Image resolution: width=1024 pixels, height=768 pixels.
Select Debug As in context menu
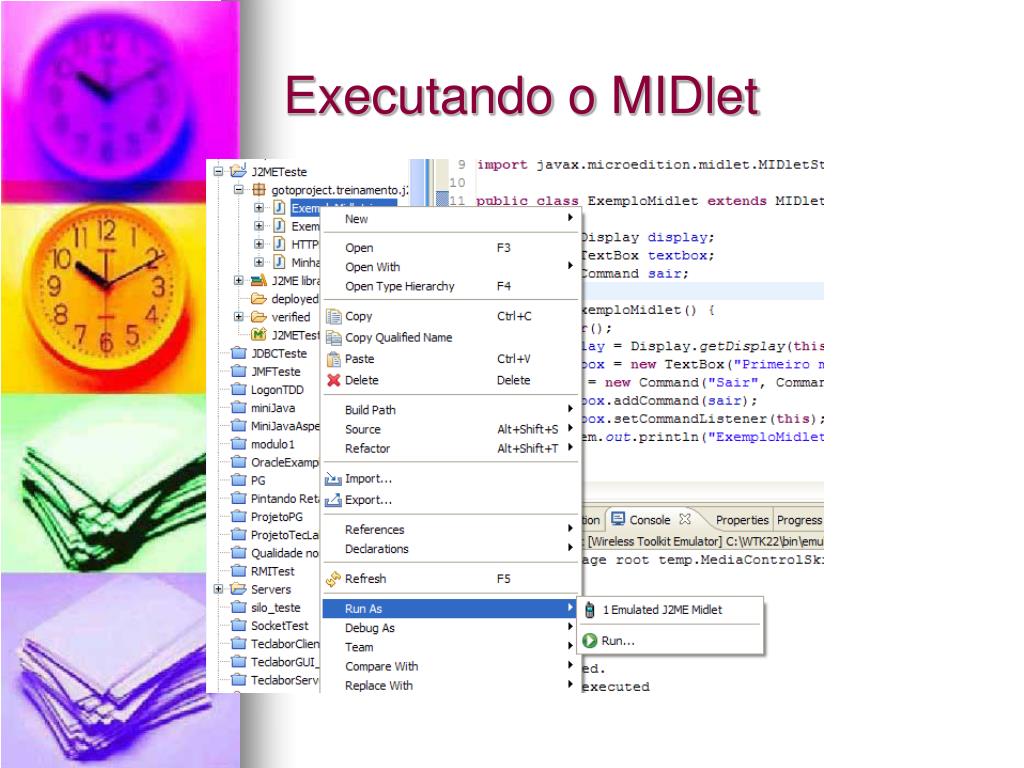click(x=450, y=628)
